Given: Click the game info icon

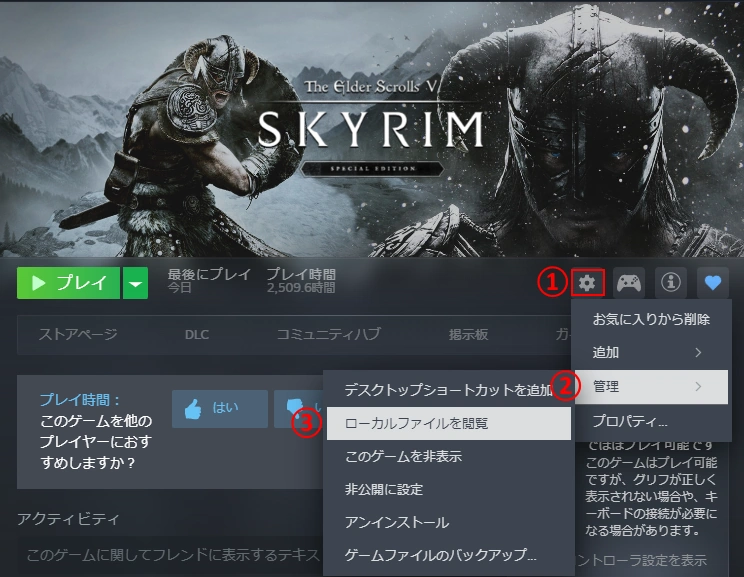Looking at the screenshot, I should pyautogui.click(x=670, y=283).
